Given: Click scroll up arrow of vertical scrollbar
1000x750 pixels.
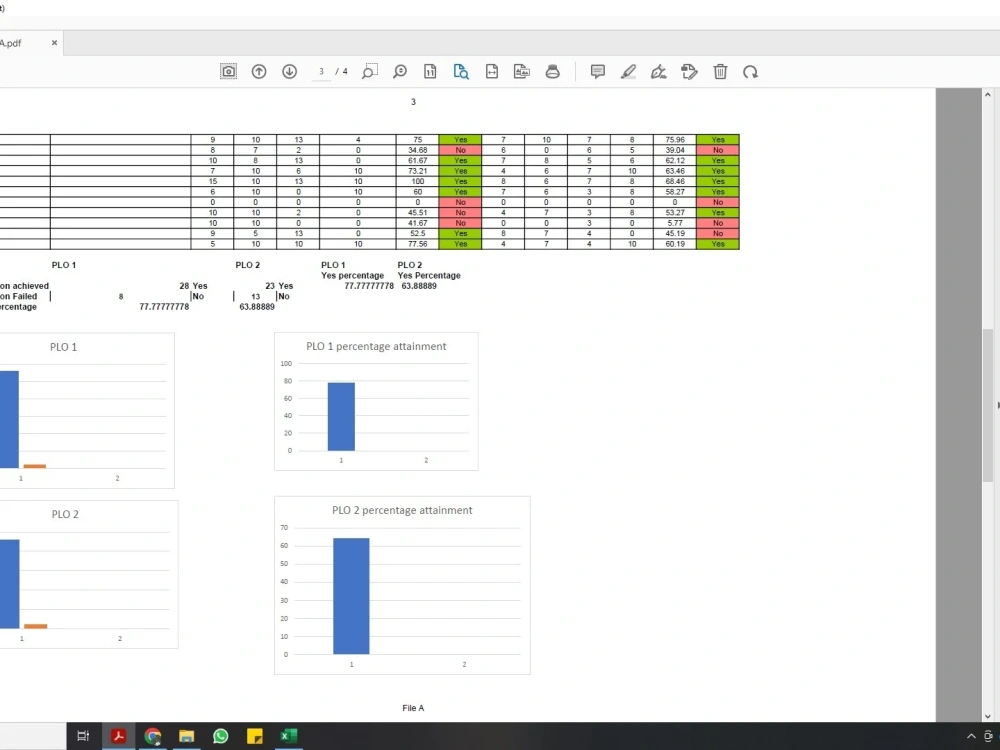Looking at the screenshot, I should click(988, 94).
